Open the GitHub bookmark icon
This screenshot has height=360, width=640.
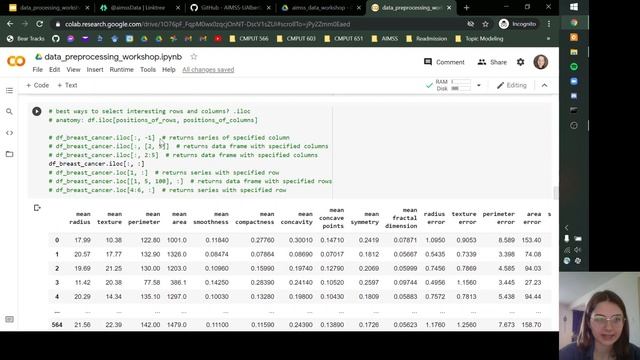tap(56, 39)
